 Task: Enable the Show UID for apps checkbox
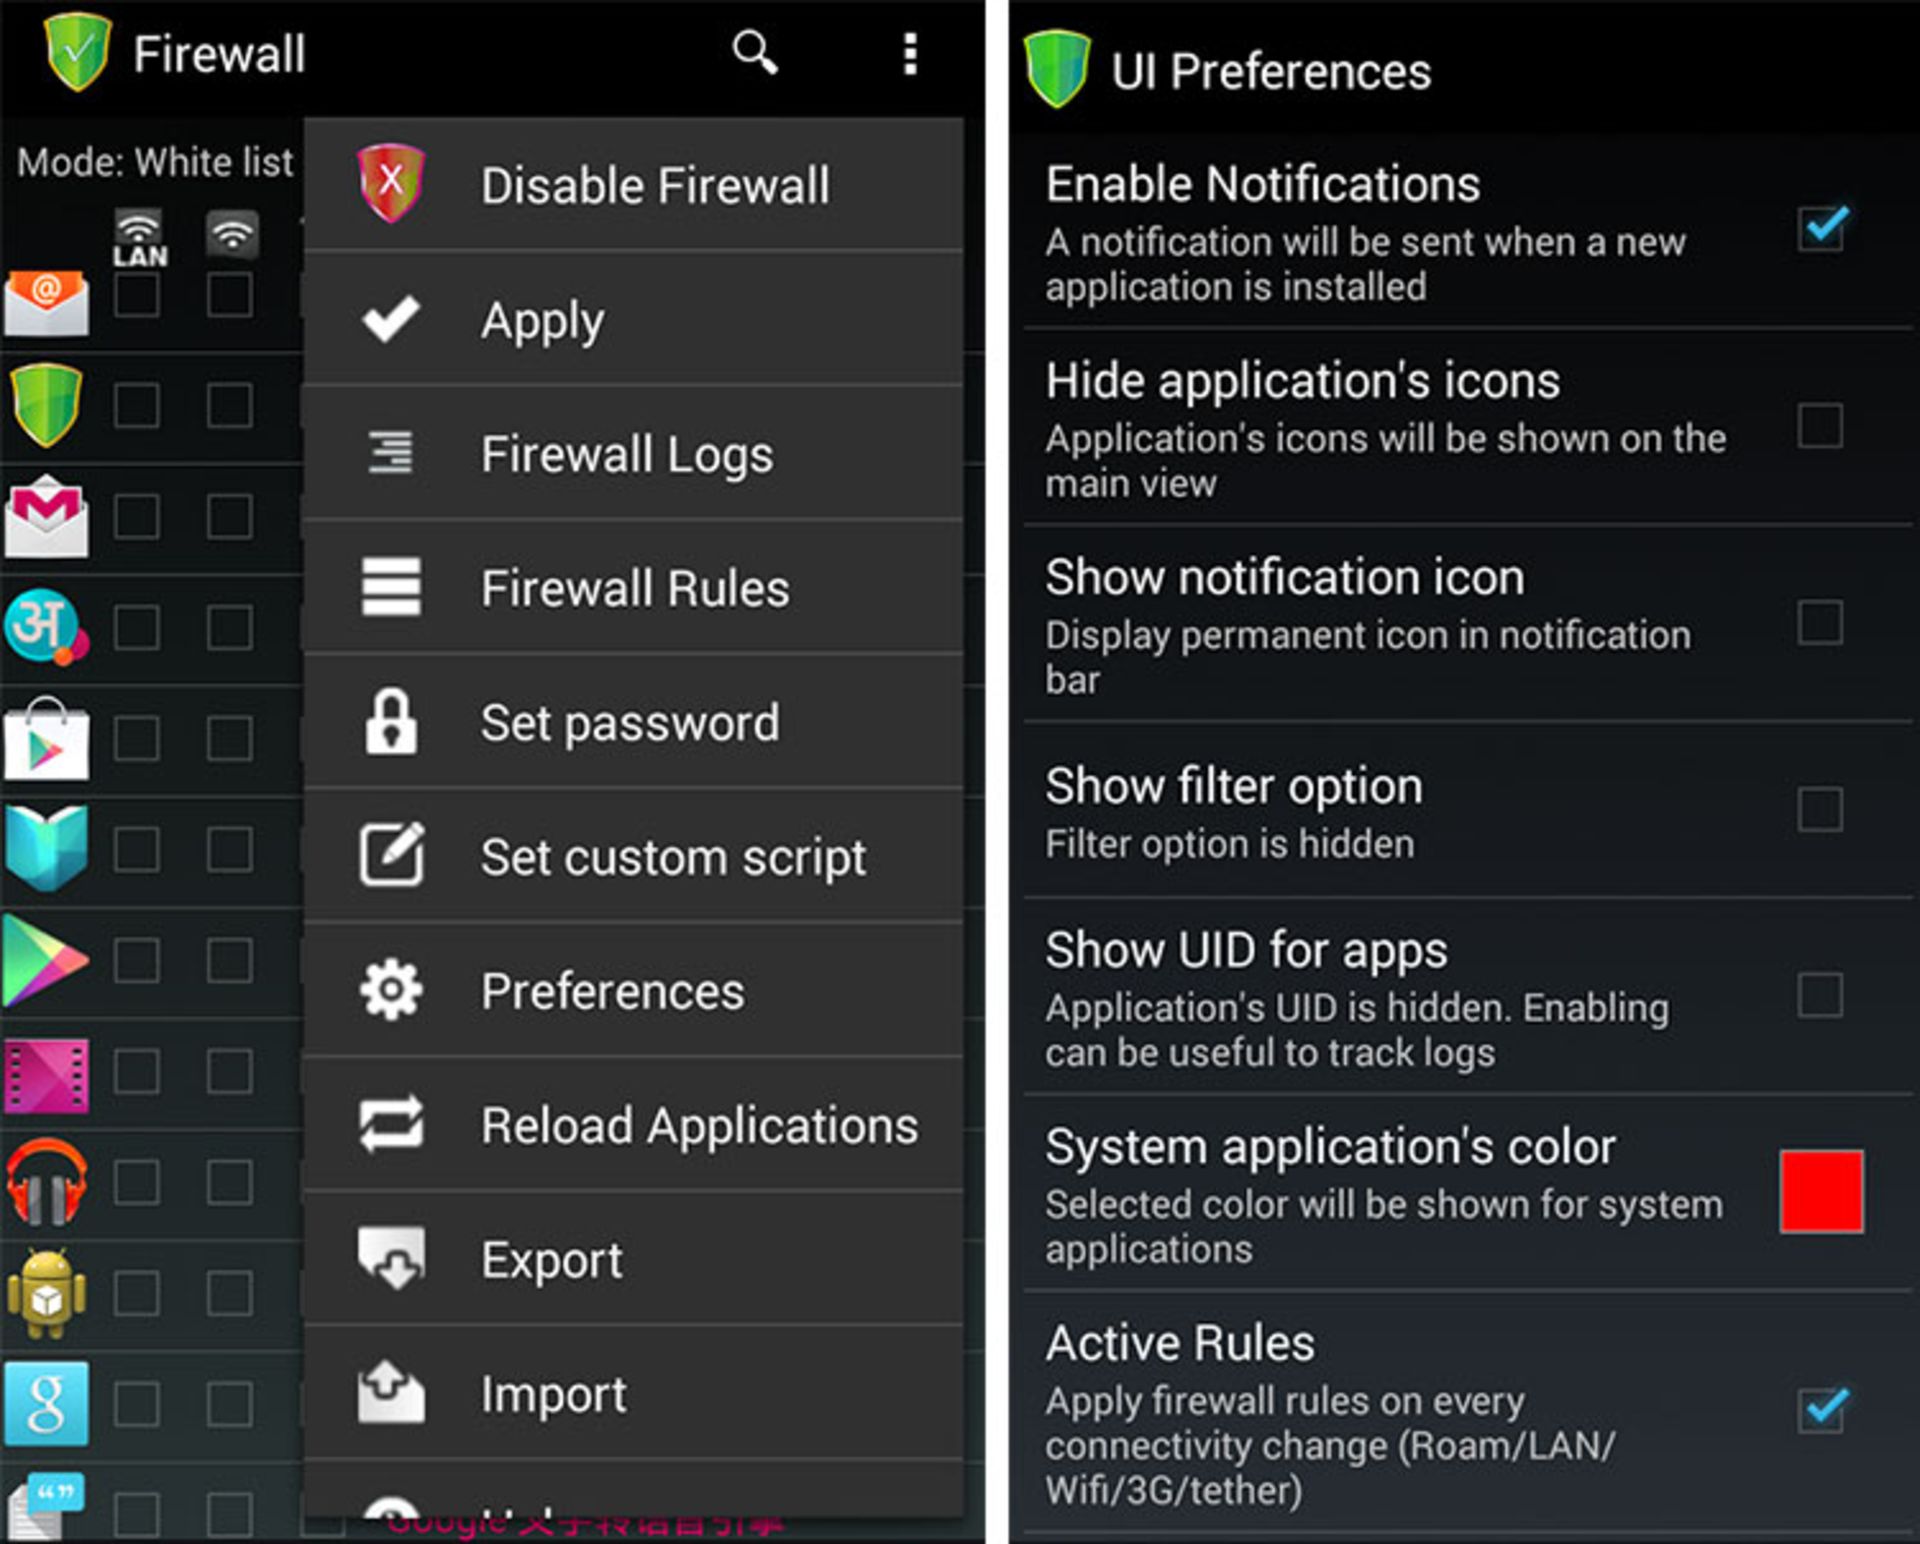pos(1820,995)
